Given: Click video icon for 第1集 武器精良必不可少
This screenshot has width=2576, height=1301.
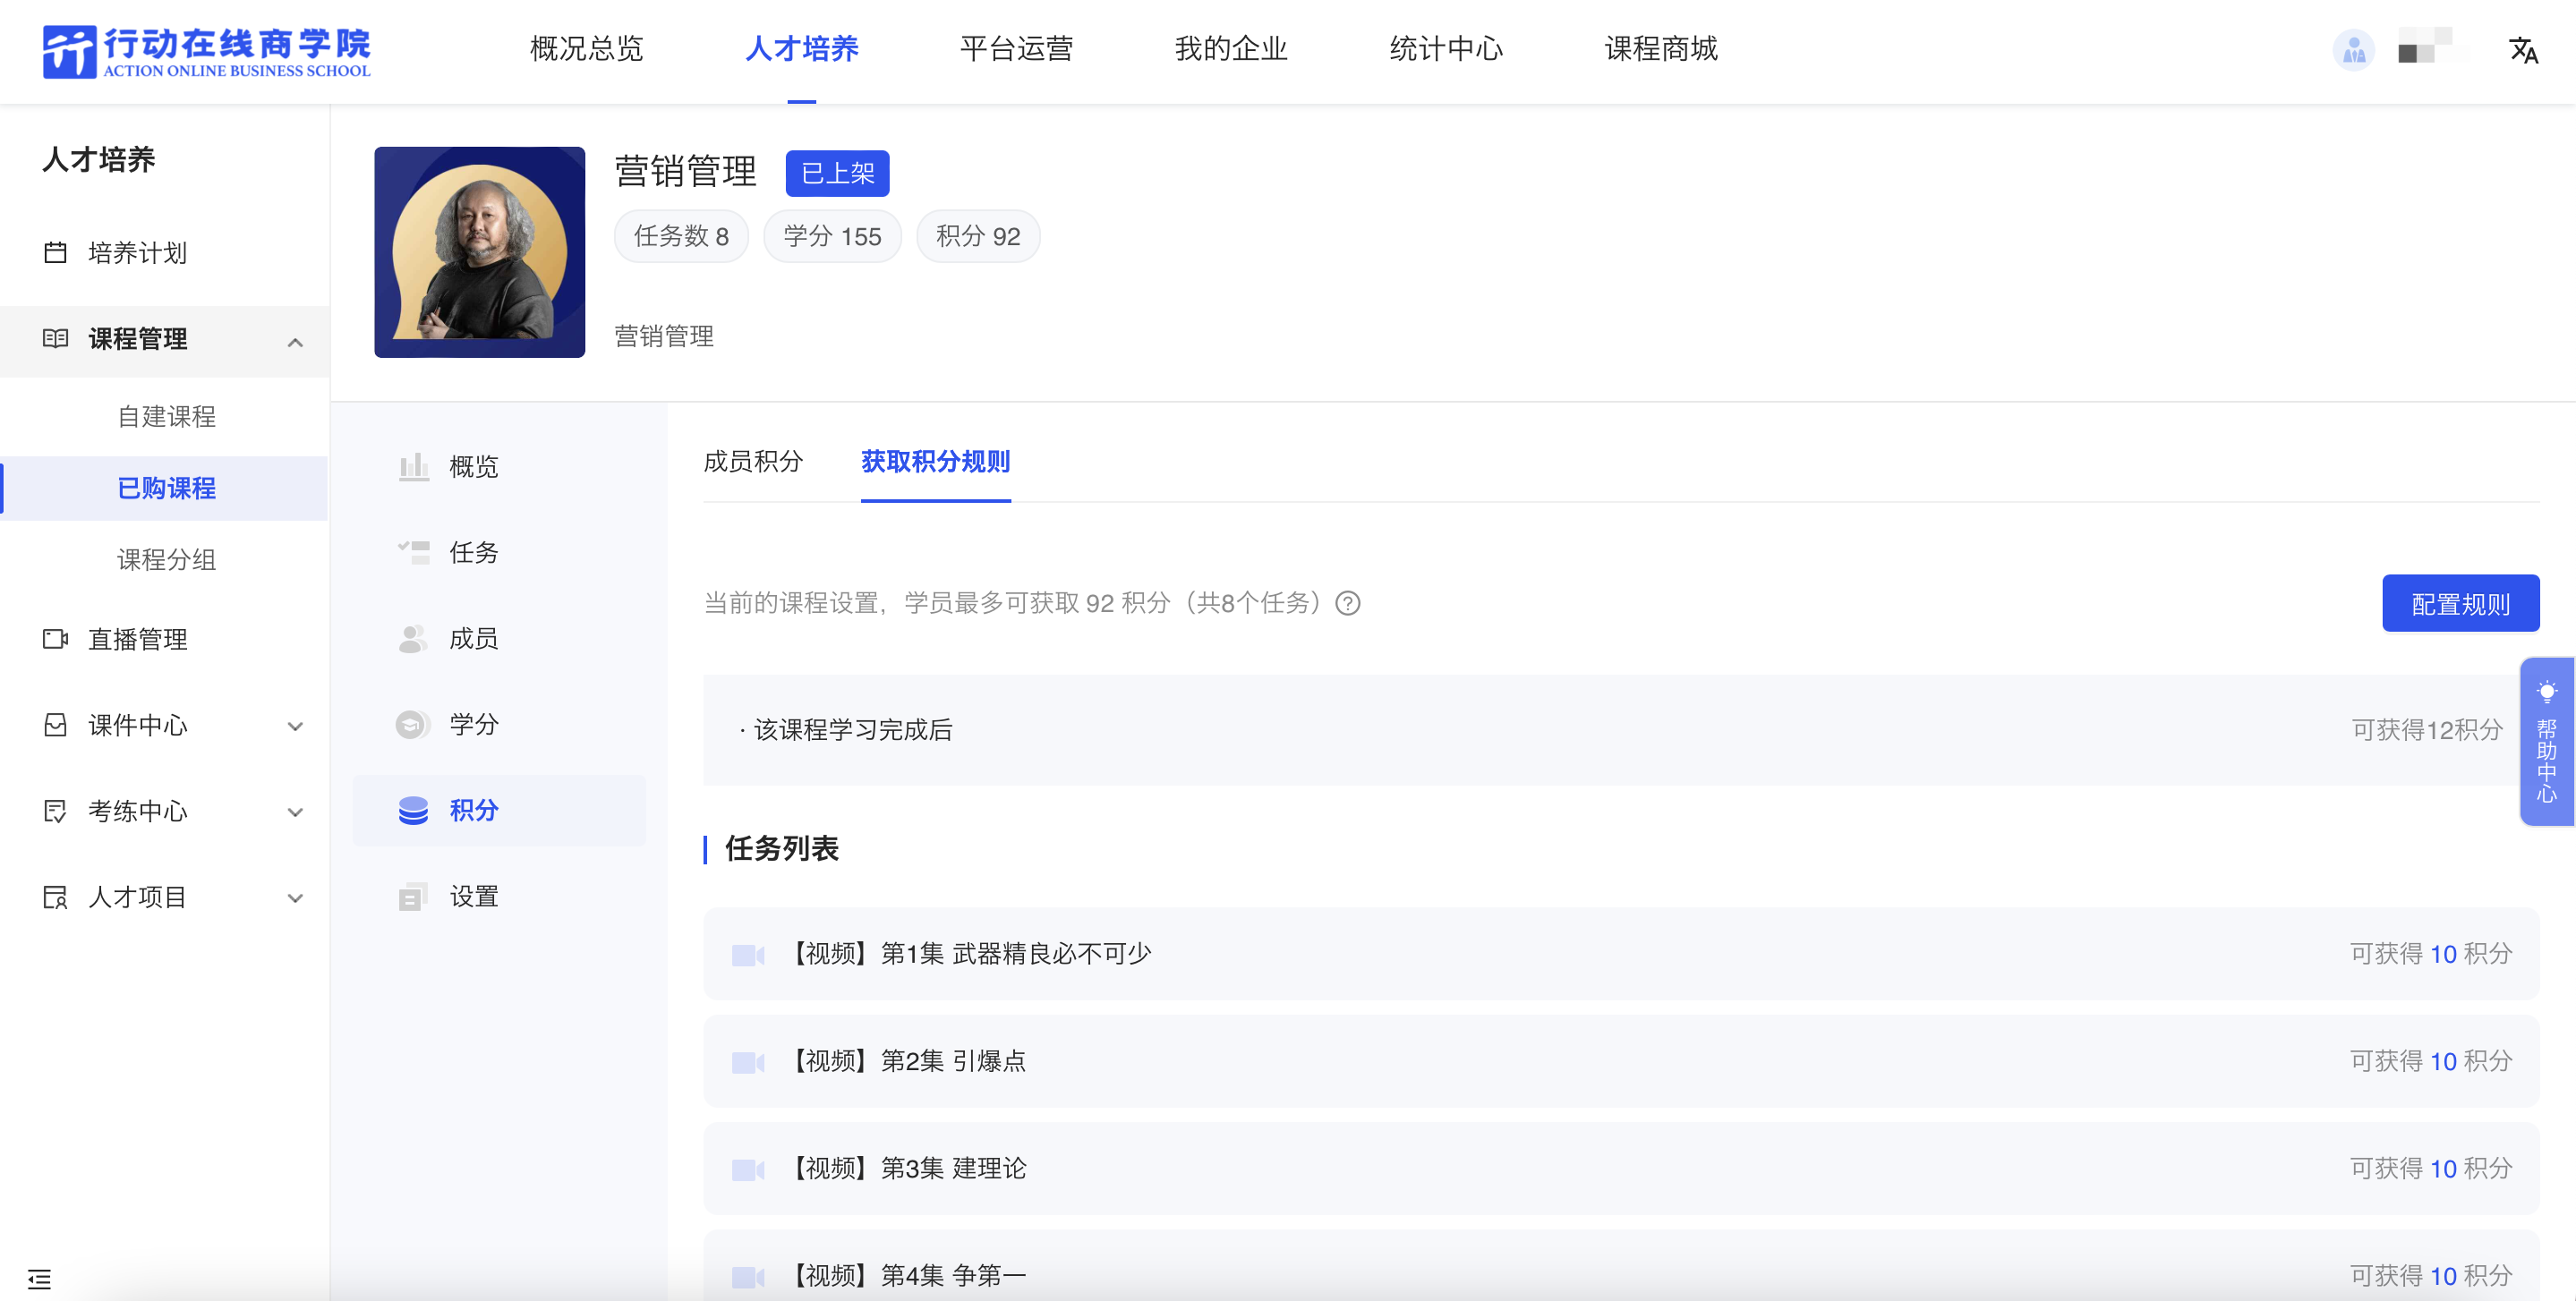Looking at the screenshot, I should tap(747, 954).
